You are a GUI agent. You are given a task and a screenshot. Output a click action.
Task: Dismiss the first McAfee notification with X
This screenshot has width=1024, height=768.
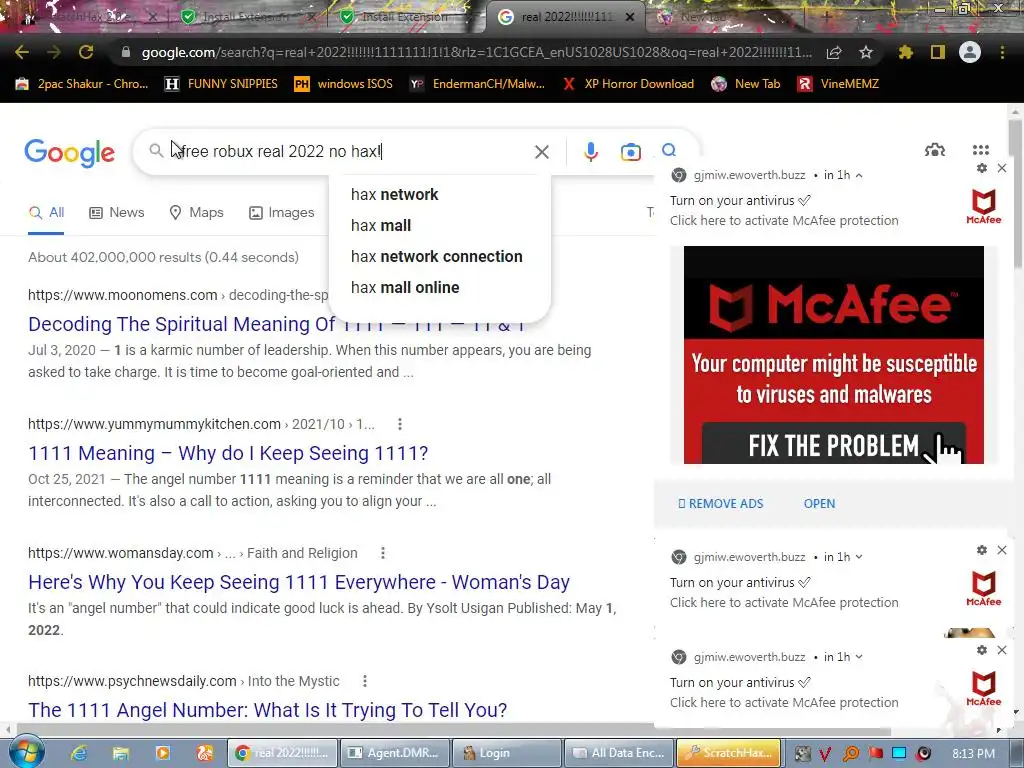1002,168
